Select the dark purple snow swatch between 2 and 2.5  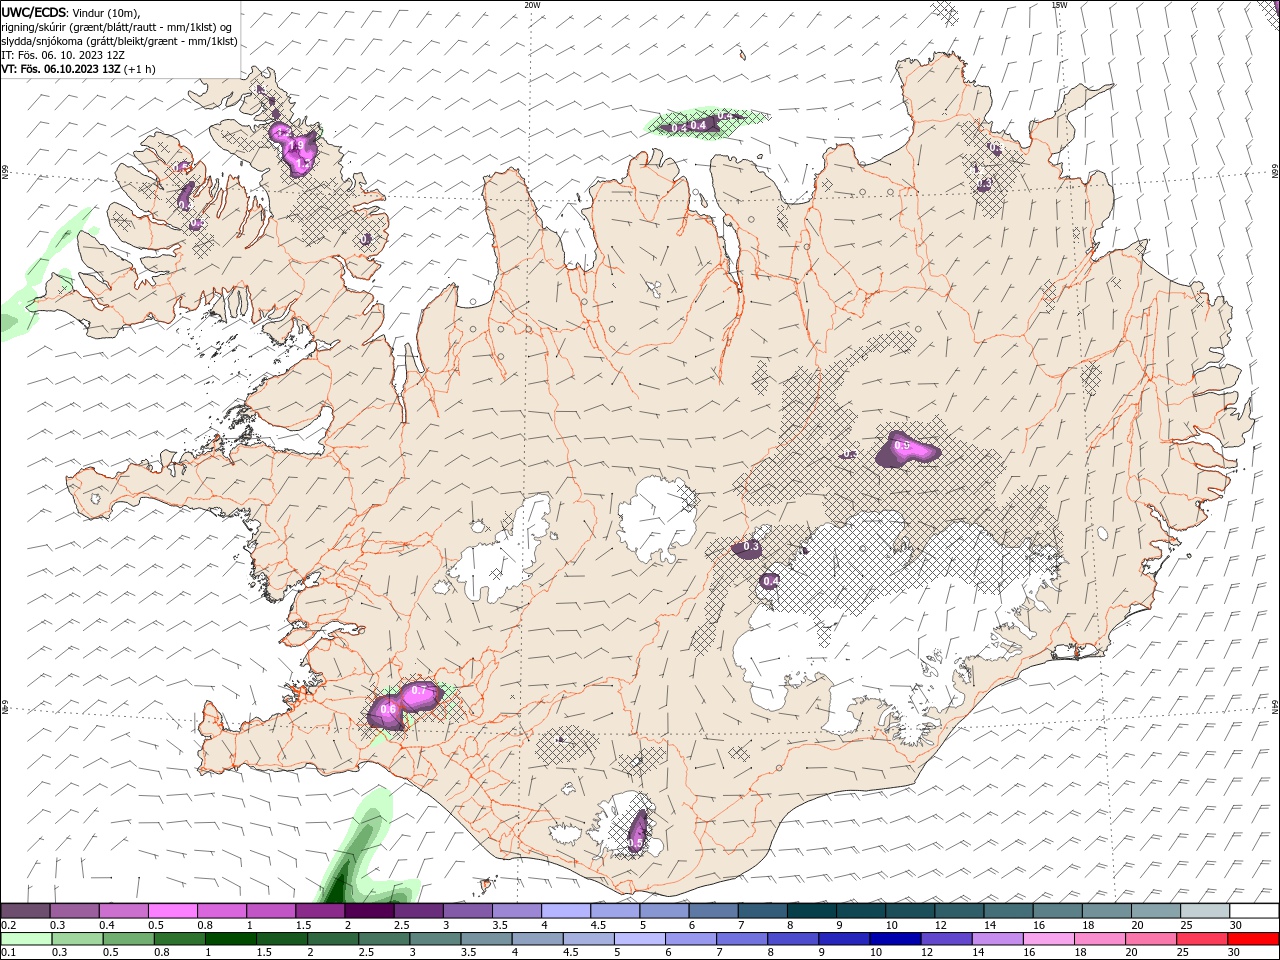pos(369,910)
